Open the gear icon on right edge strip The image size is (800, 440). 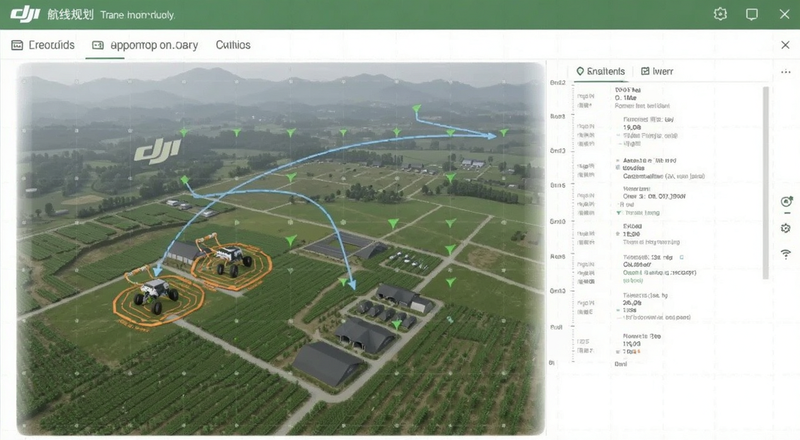pos(786,228)
